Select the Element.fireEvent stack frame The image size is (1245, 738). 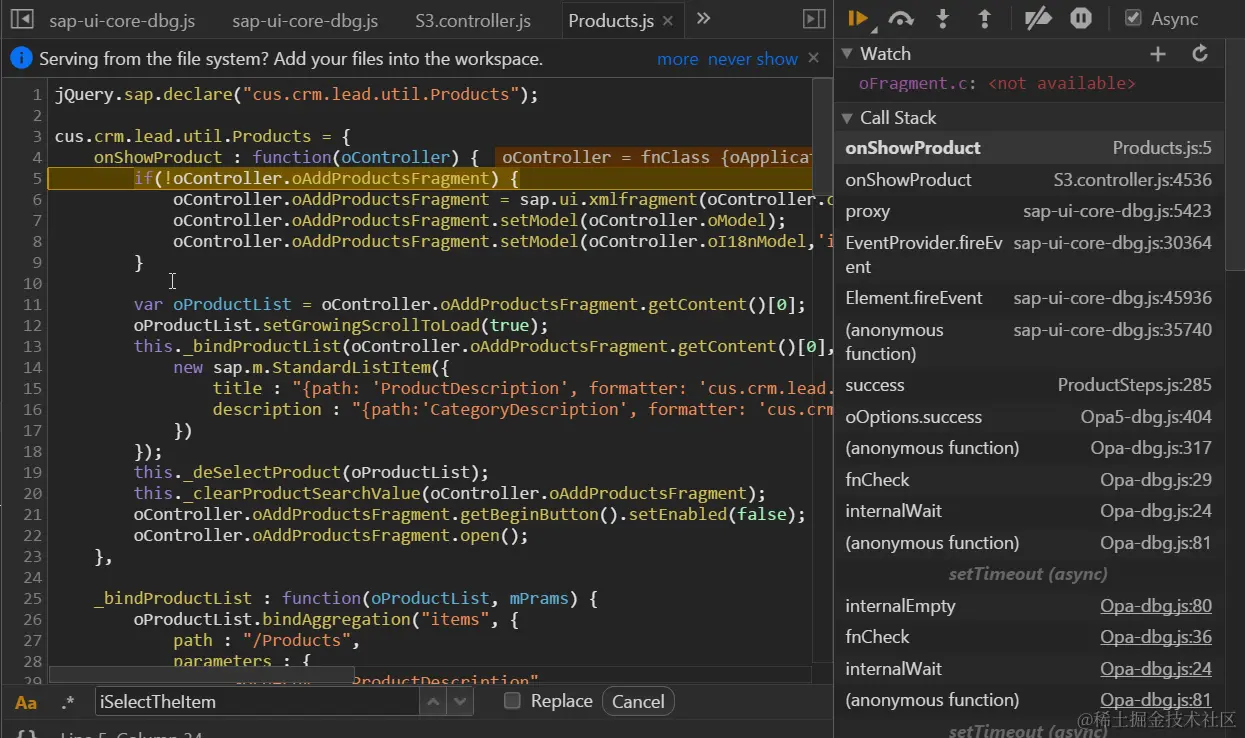(1028, 298)
